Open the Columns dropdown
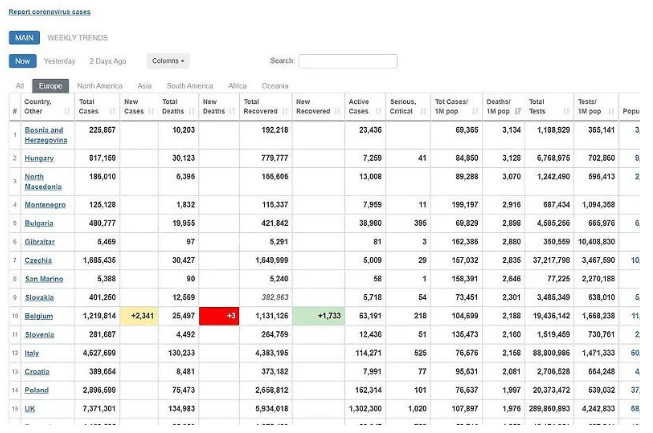Viewport: 653px width, 433px height. point(167,61)
